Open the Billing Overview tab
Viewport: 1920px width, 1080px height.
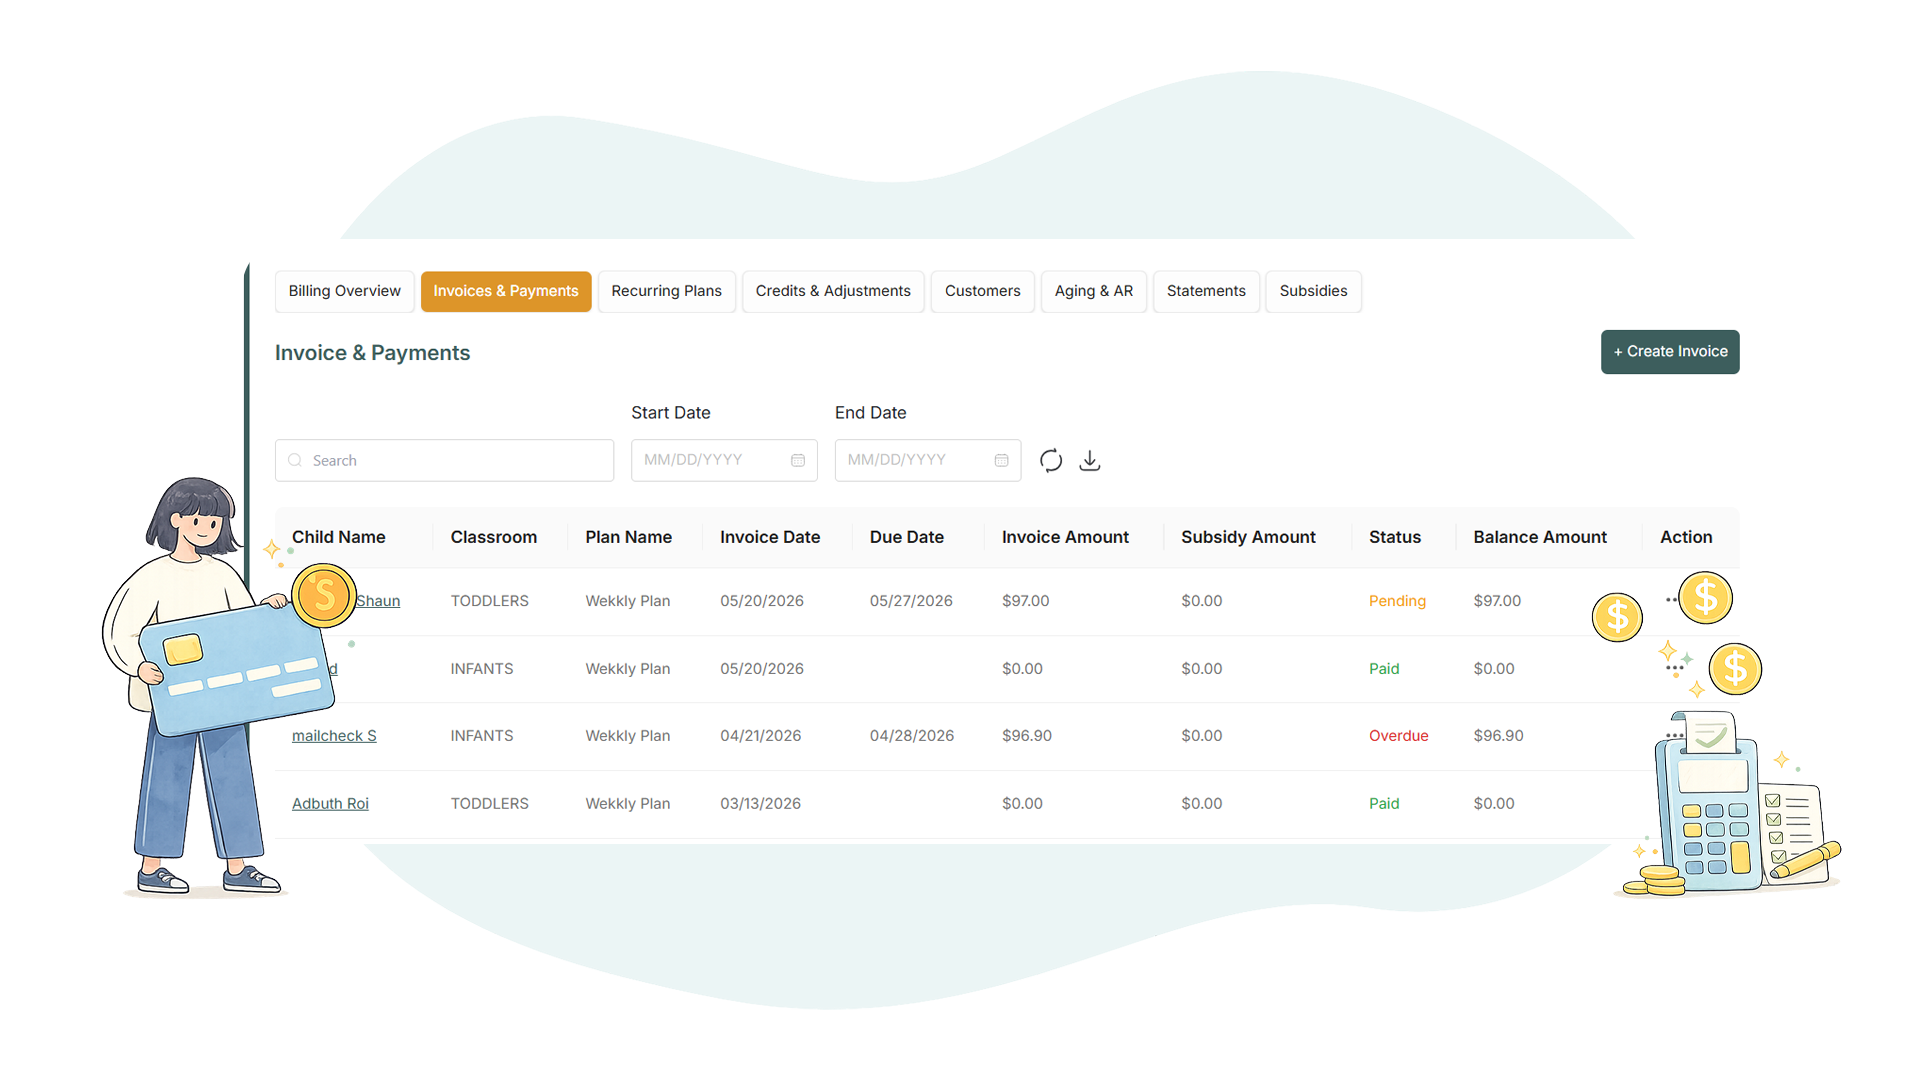pyautogui.click(x=344, y=291)
